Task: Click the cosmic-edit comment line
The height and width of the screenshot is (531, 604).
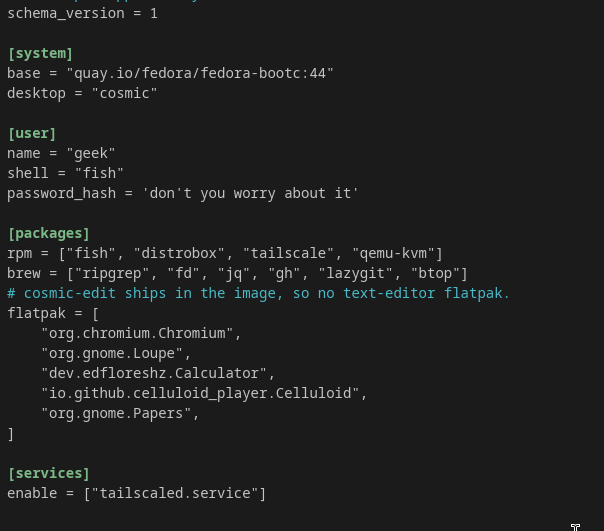Action: tap(258, 293)
